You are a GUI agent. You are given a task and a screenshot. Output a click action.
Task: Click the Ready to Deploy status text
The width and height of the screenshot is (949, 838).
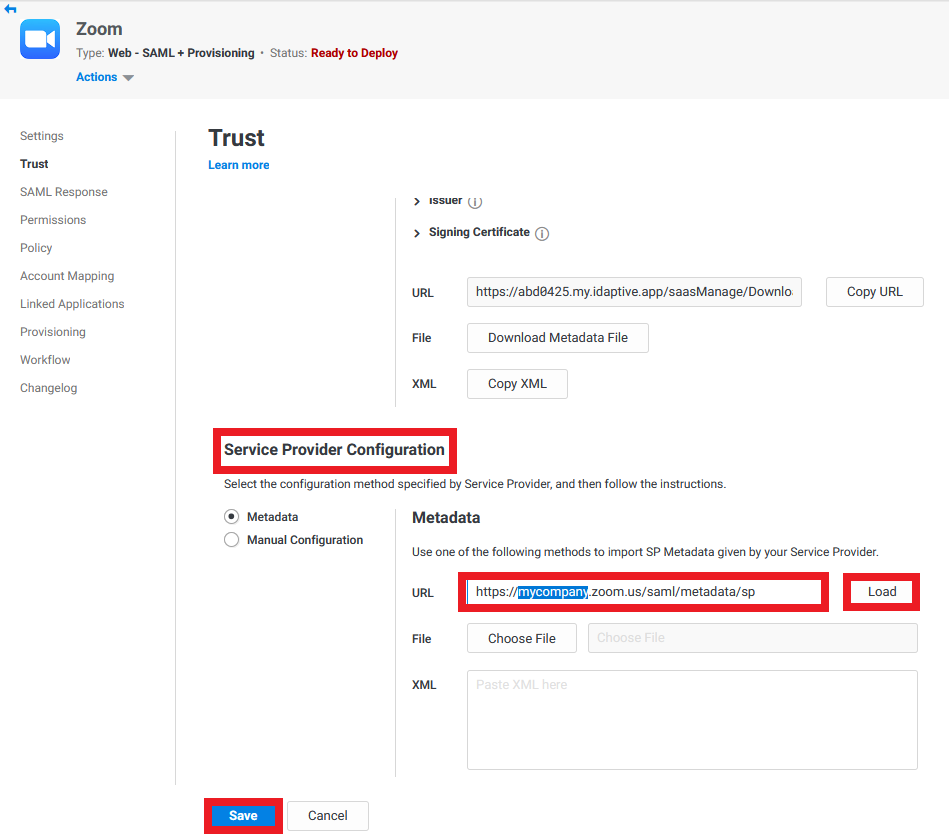click(354, 53)
